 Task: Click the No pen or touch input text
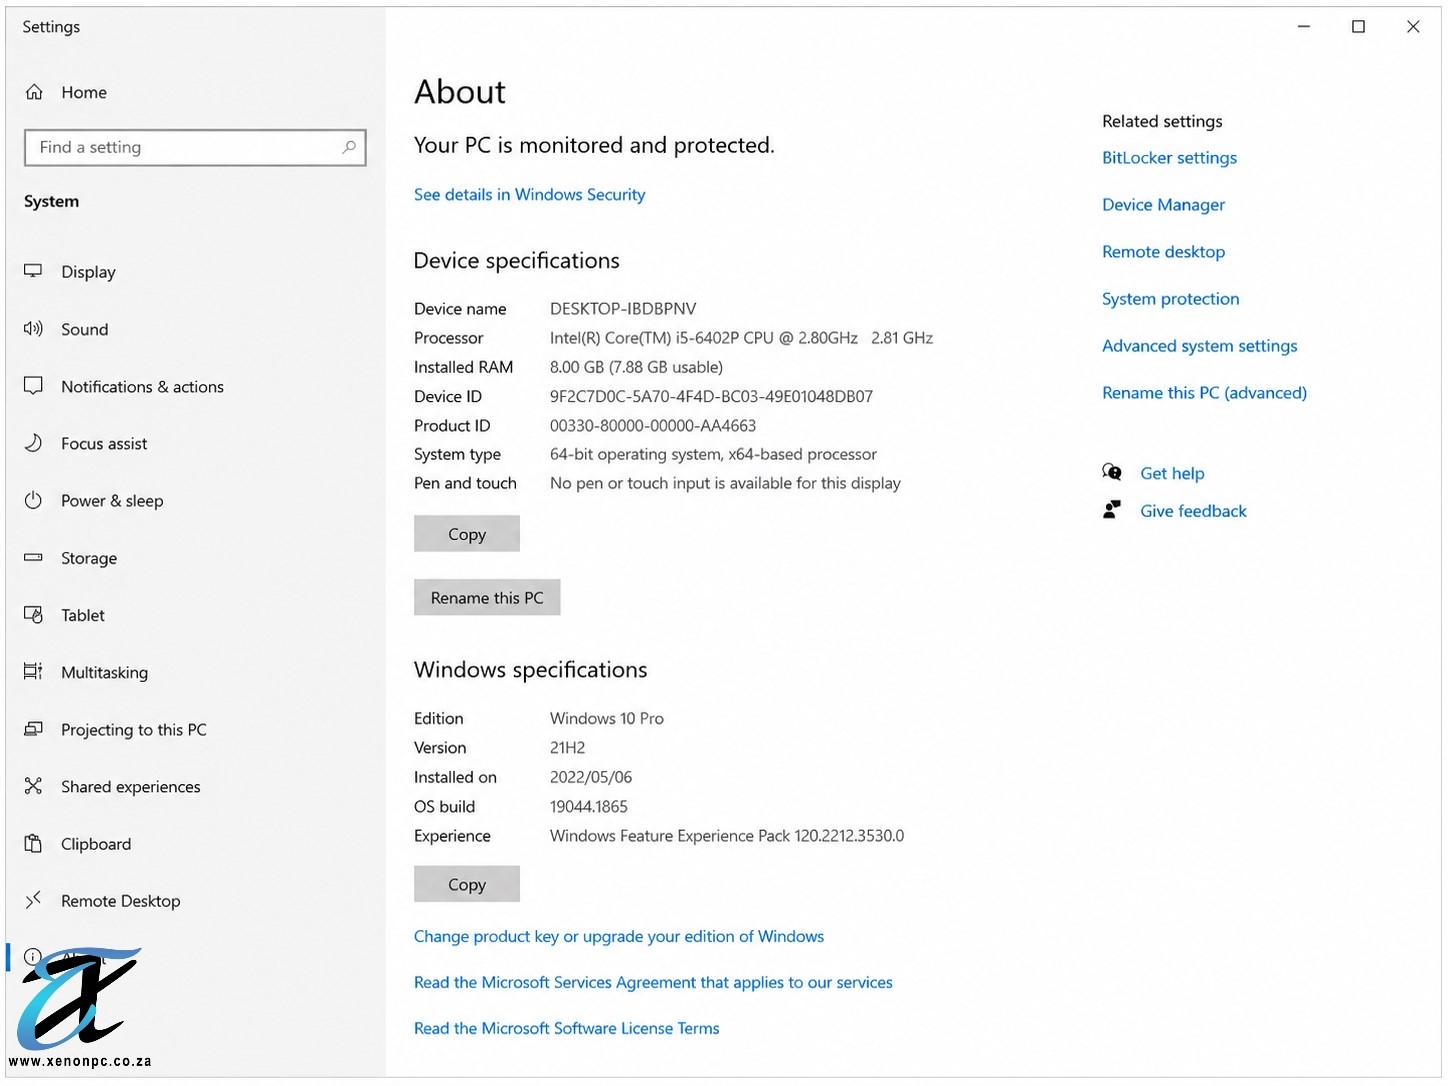click(725, 483)
